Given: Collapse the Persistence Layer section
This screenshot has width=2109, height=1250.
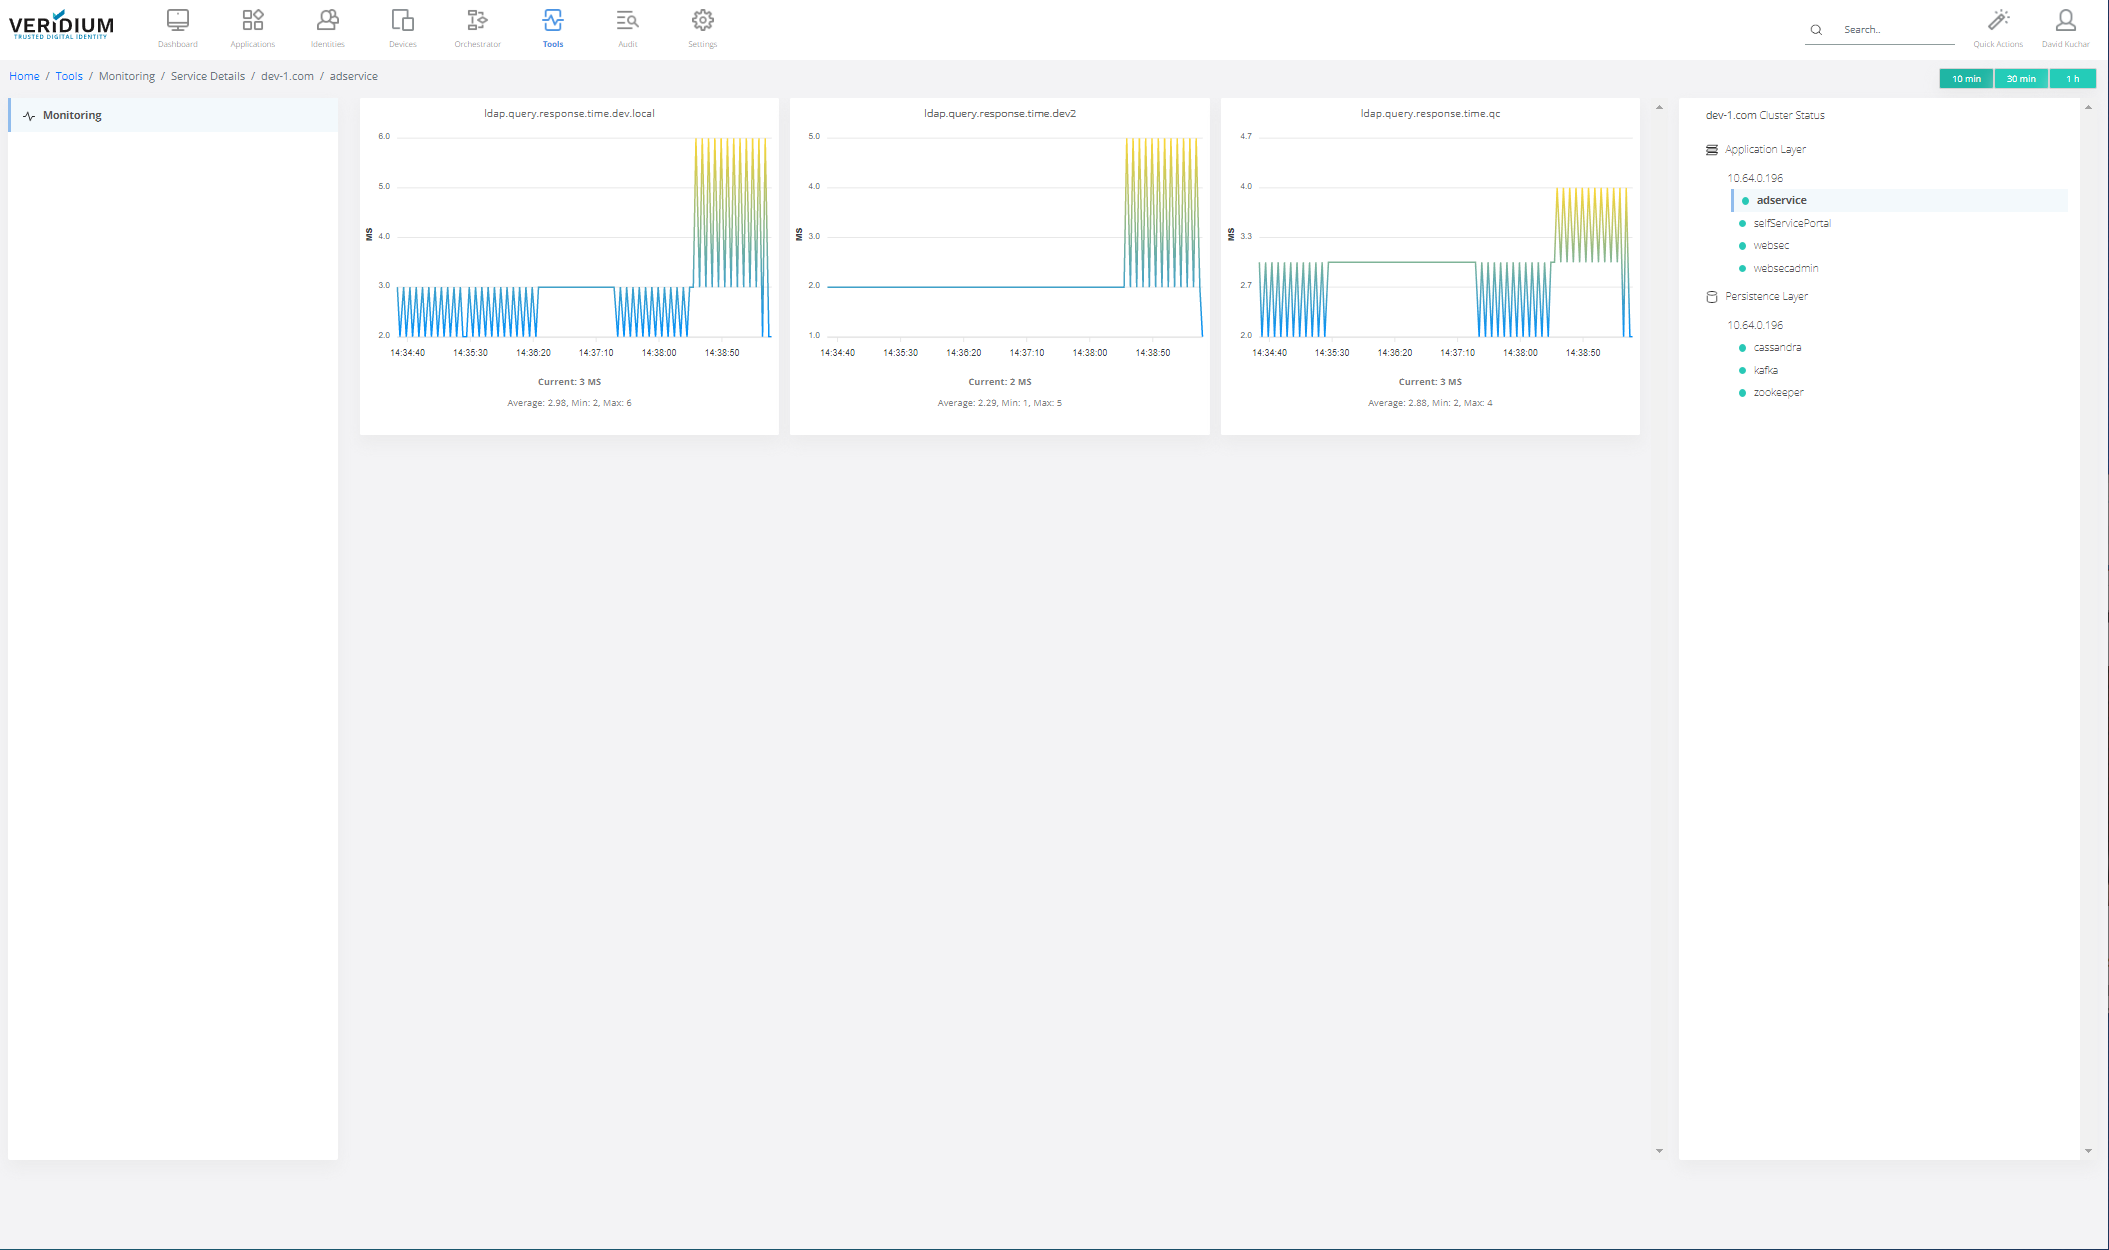Looking at the screenshot, I should [x=1765, y=297].
